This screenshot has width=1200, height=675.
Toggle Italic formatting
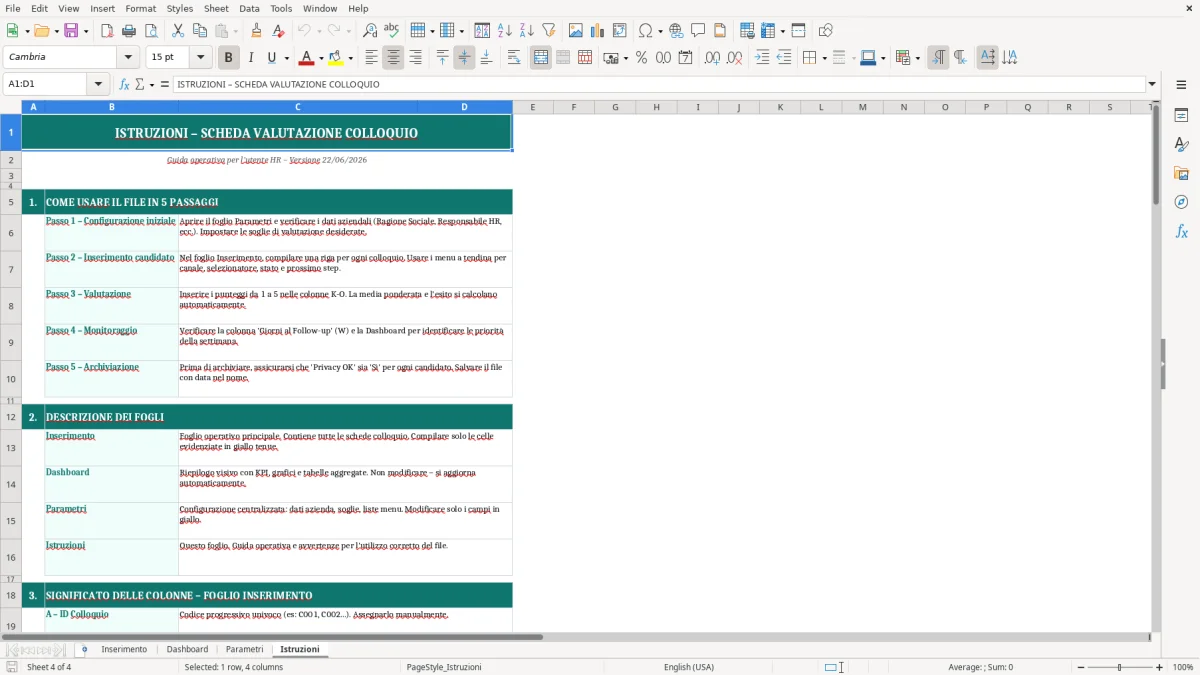click(250, 58)
